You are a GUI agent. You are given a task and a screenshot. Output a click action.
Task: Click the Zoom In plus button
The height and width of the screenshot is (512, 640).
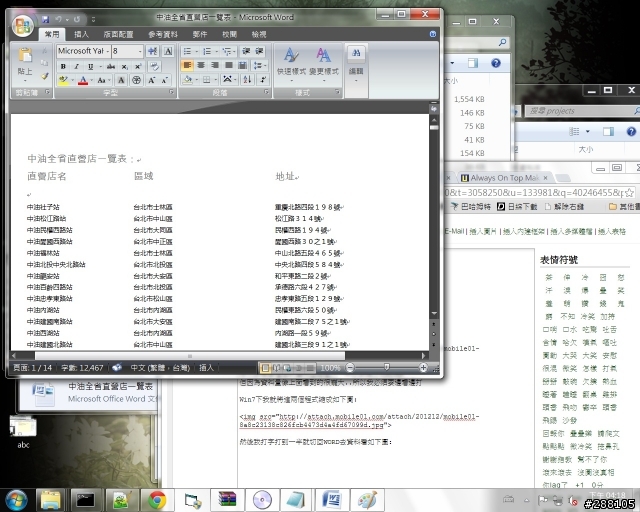click(x=423, y=368)
